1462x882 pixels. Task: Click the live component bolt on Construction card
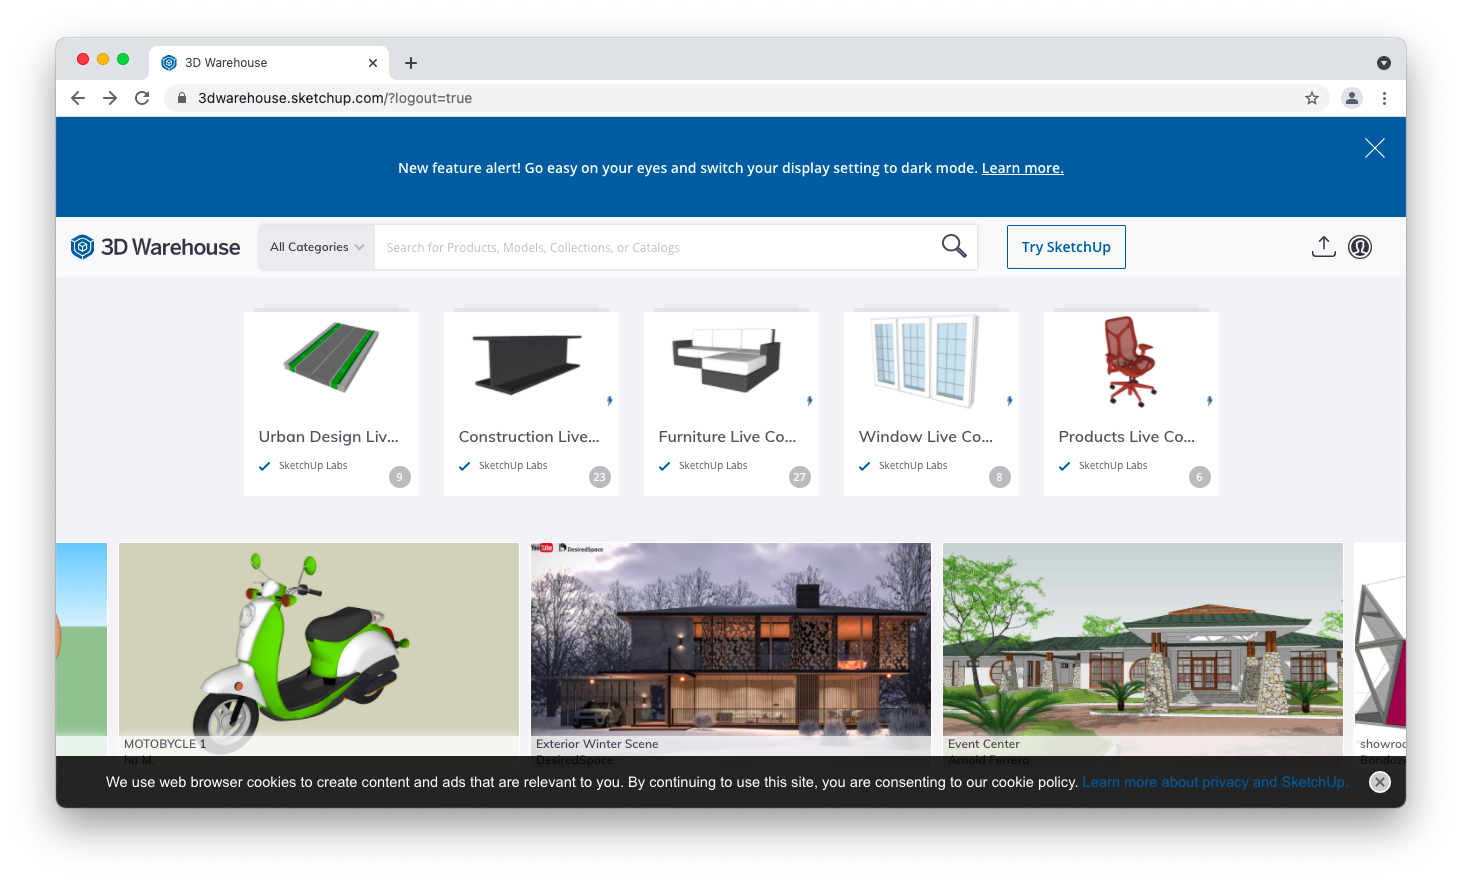(609, 401)
